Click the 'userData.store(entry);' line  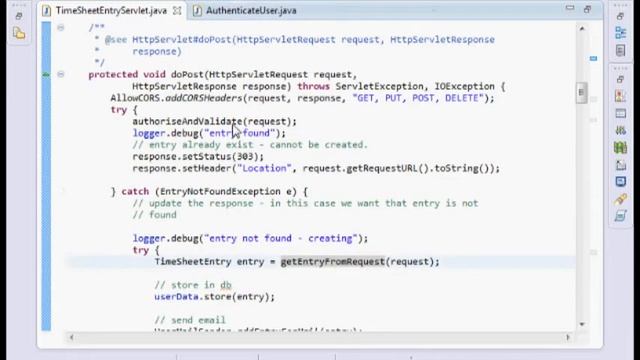(214, 297)
